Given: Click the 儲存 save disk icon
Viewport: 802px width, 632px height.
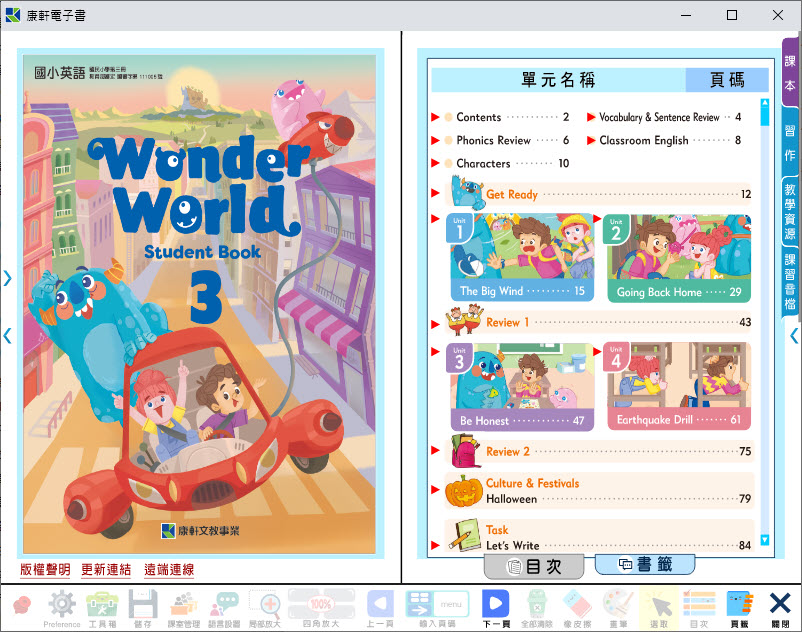Looking at the screenshot, I should pos(143,605).
